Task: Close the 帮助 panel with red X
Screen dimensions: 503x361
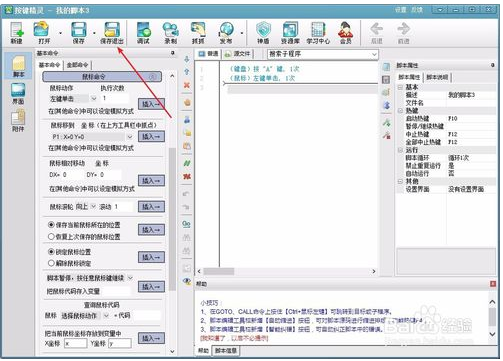Action: 493,284
